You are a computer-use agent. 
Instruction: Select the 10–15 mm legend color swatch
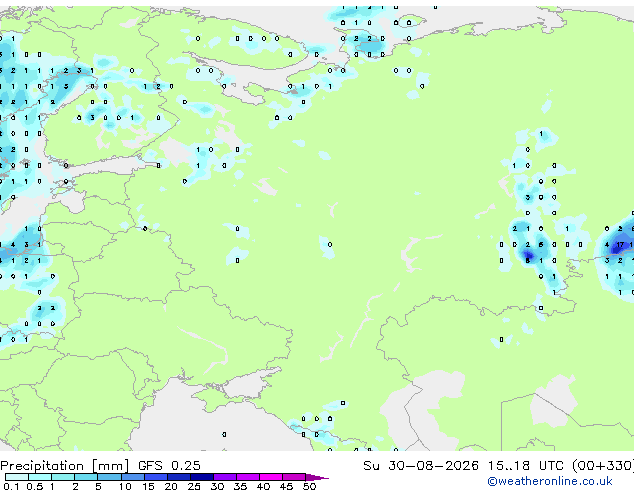[133, 477]
